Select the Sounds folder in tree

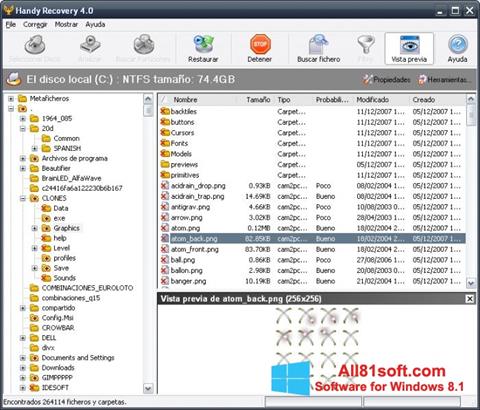pyautogui.click(x=64, y=278)
